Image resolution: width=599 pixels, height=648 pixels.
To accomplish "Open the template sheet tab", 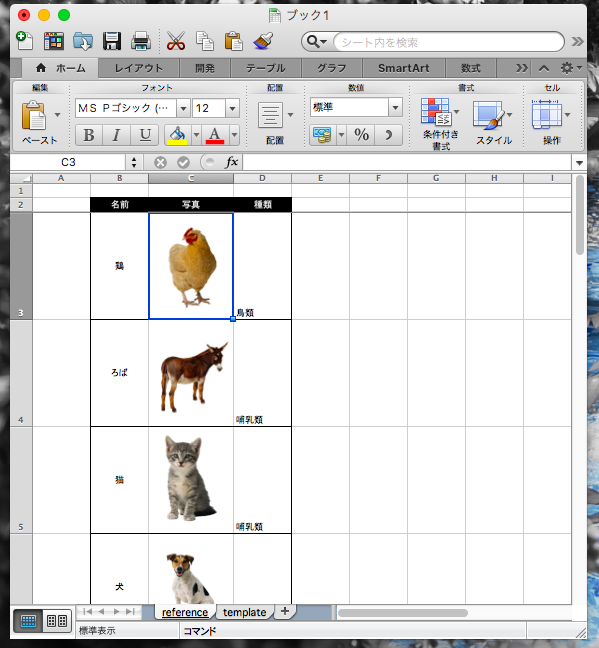I will pos(244,612).
